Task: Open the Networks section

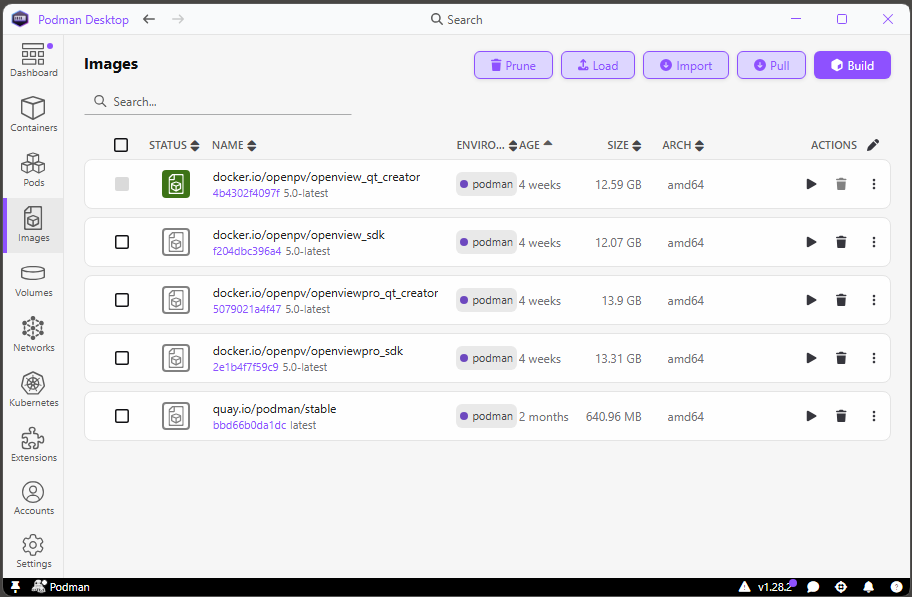Action: pyautogui.click(x=33, y=335)
